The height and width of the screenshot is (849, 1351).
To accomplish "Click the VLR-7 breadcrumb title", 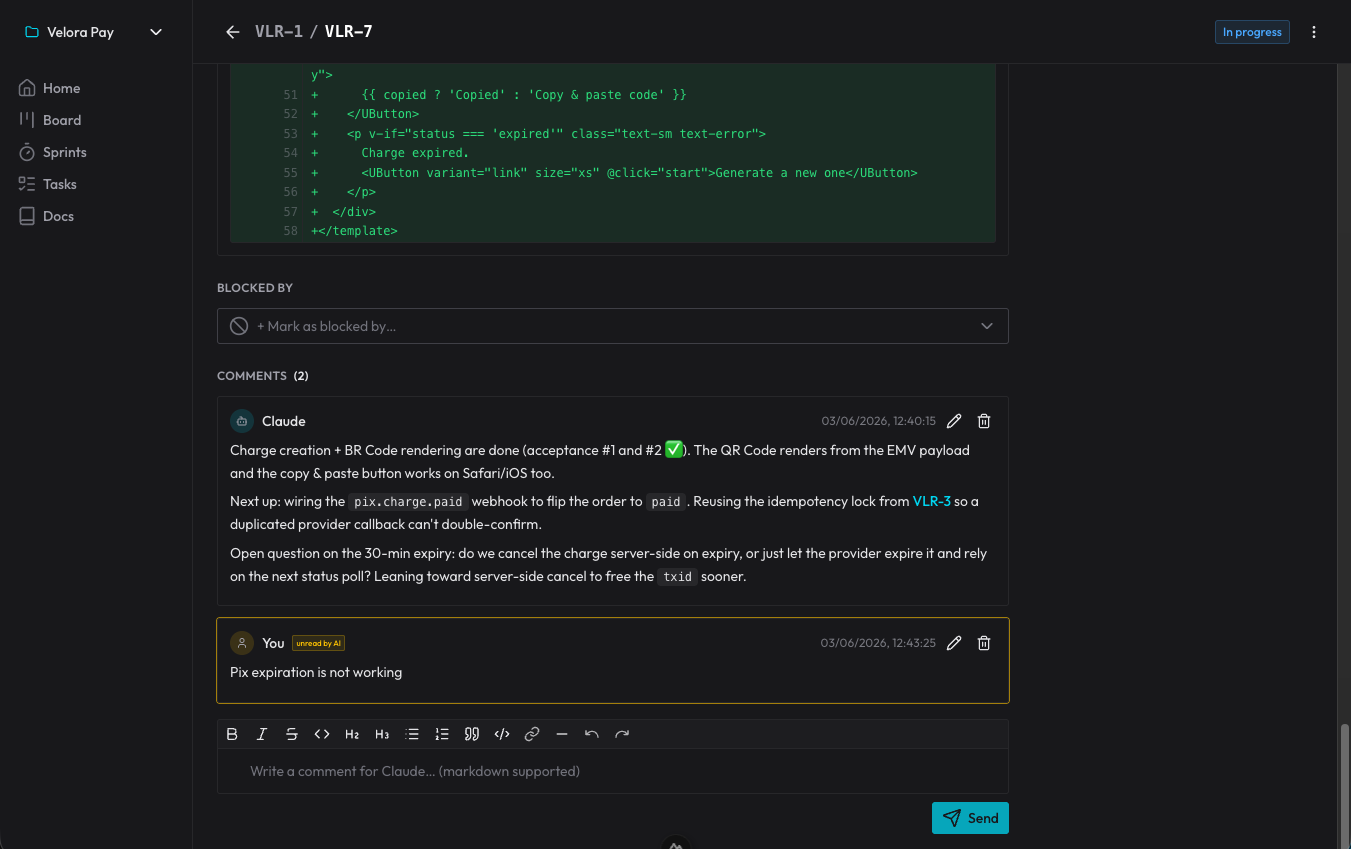I will click(x=349, y=32).
